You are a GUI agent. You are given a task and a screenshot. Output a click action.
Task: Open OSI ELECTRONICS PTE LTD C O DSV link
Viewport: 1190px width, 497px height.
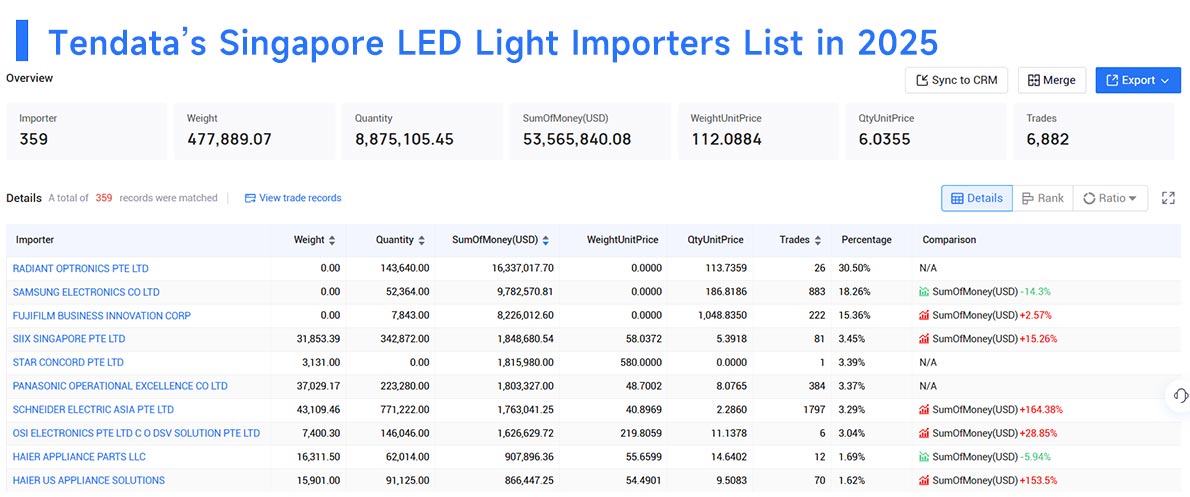click(x=136, y=433)
